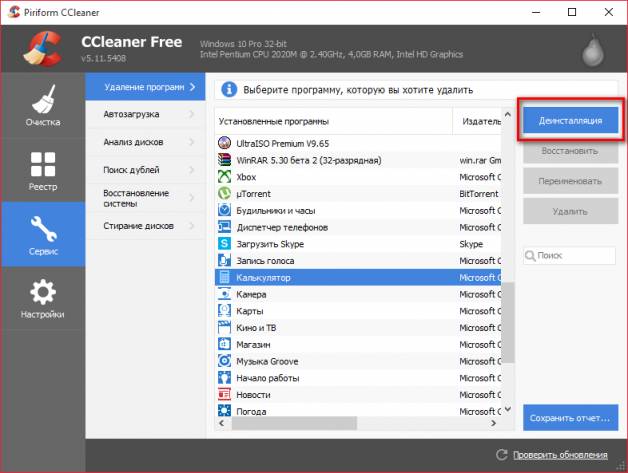Click the Будильники и часы clock icon
This screenshot has width=628, height=473.
click(x=224, y=210)
